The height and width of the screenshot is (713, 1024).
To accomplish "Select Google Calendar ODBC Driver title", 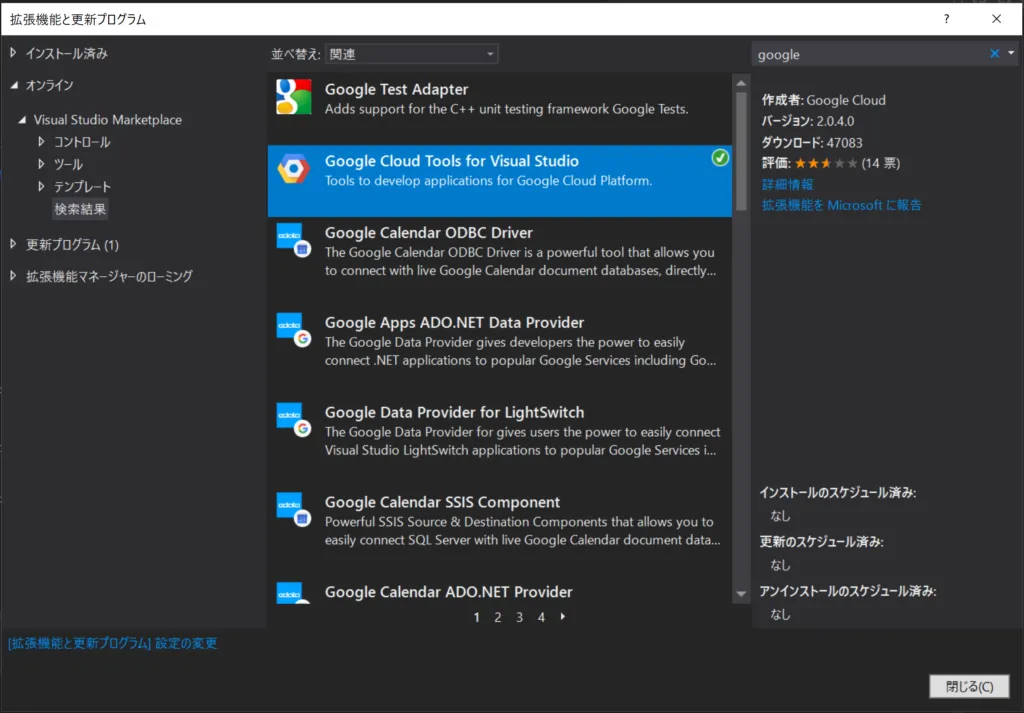I will (x=428, y=233).
